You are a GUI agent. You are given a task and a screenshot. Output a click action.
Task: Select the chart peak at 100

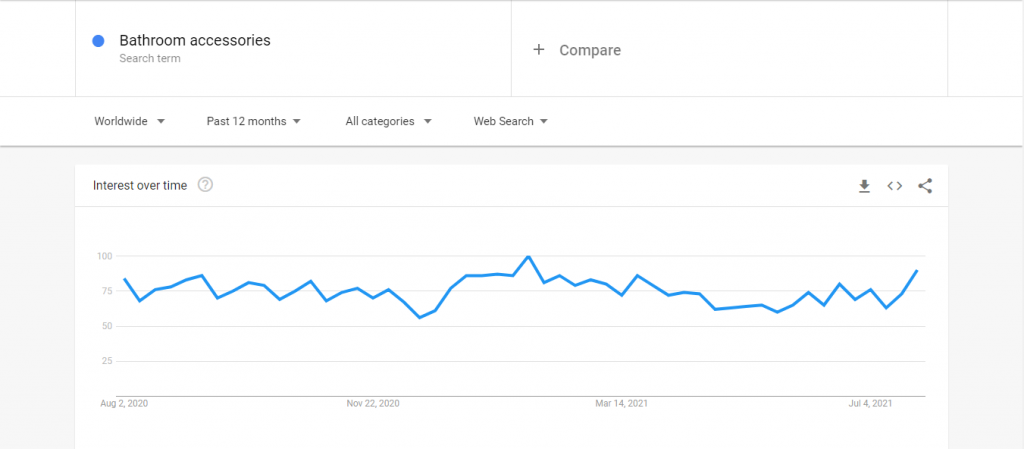point(528,256)
